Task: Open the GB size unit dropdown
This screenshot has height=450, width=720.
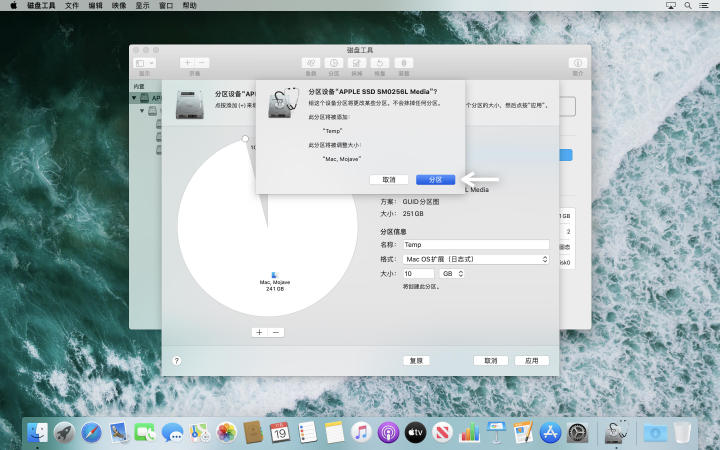Action: (x=452, y=274)
